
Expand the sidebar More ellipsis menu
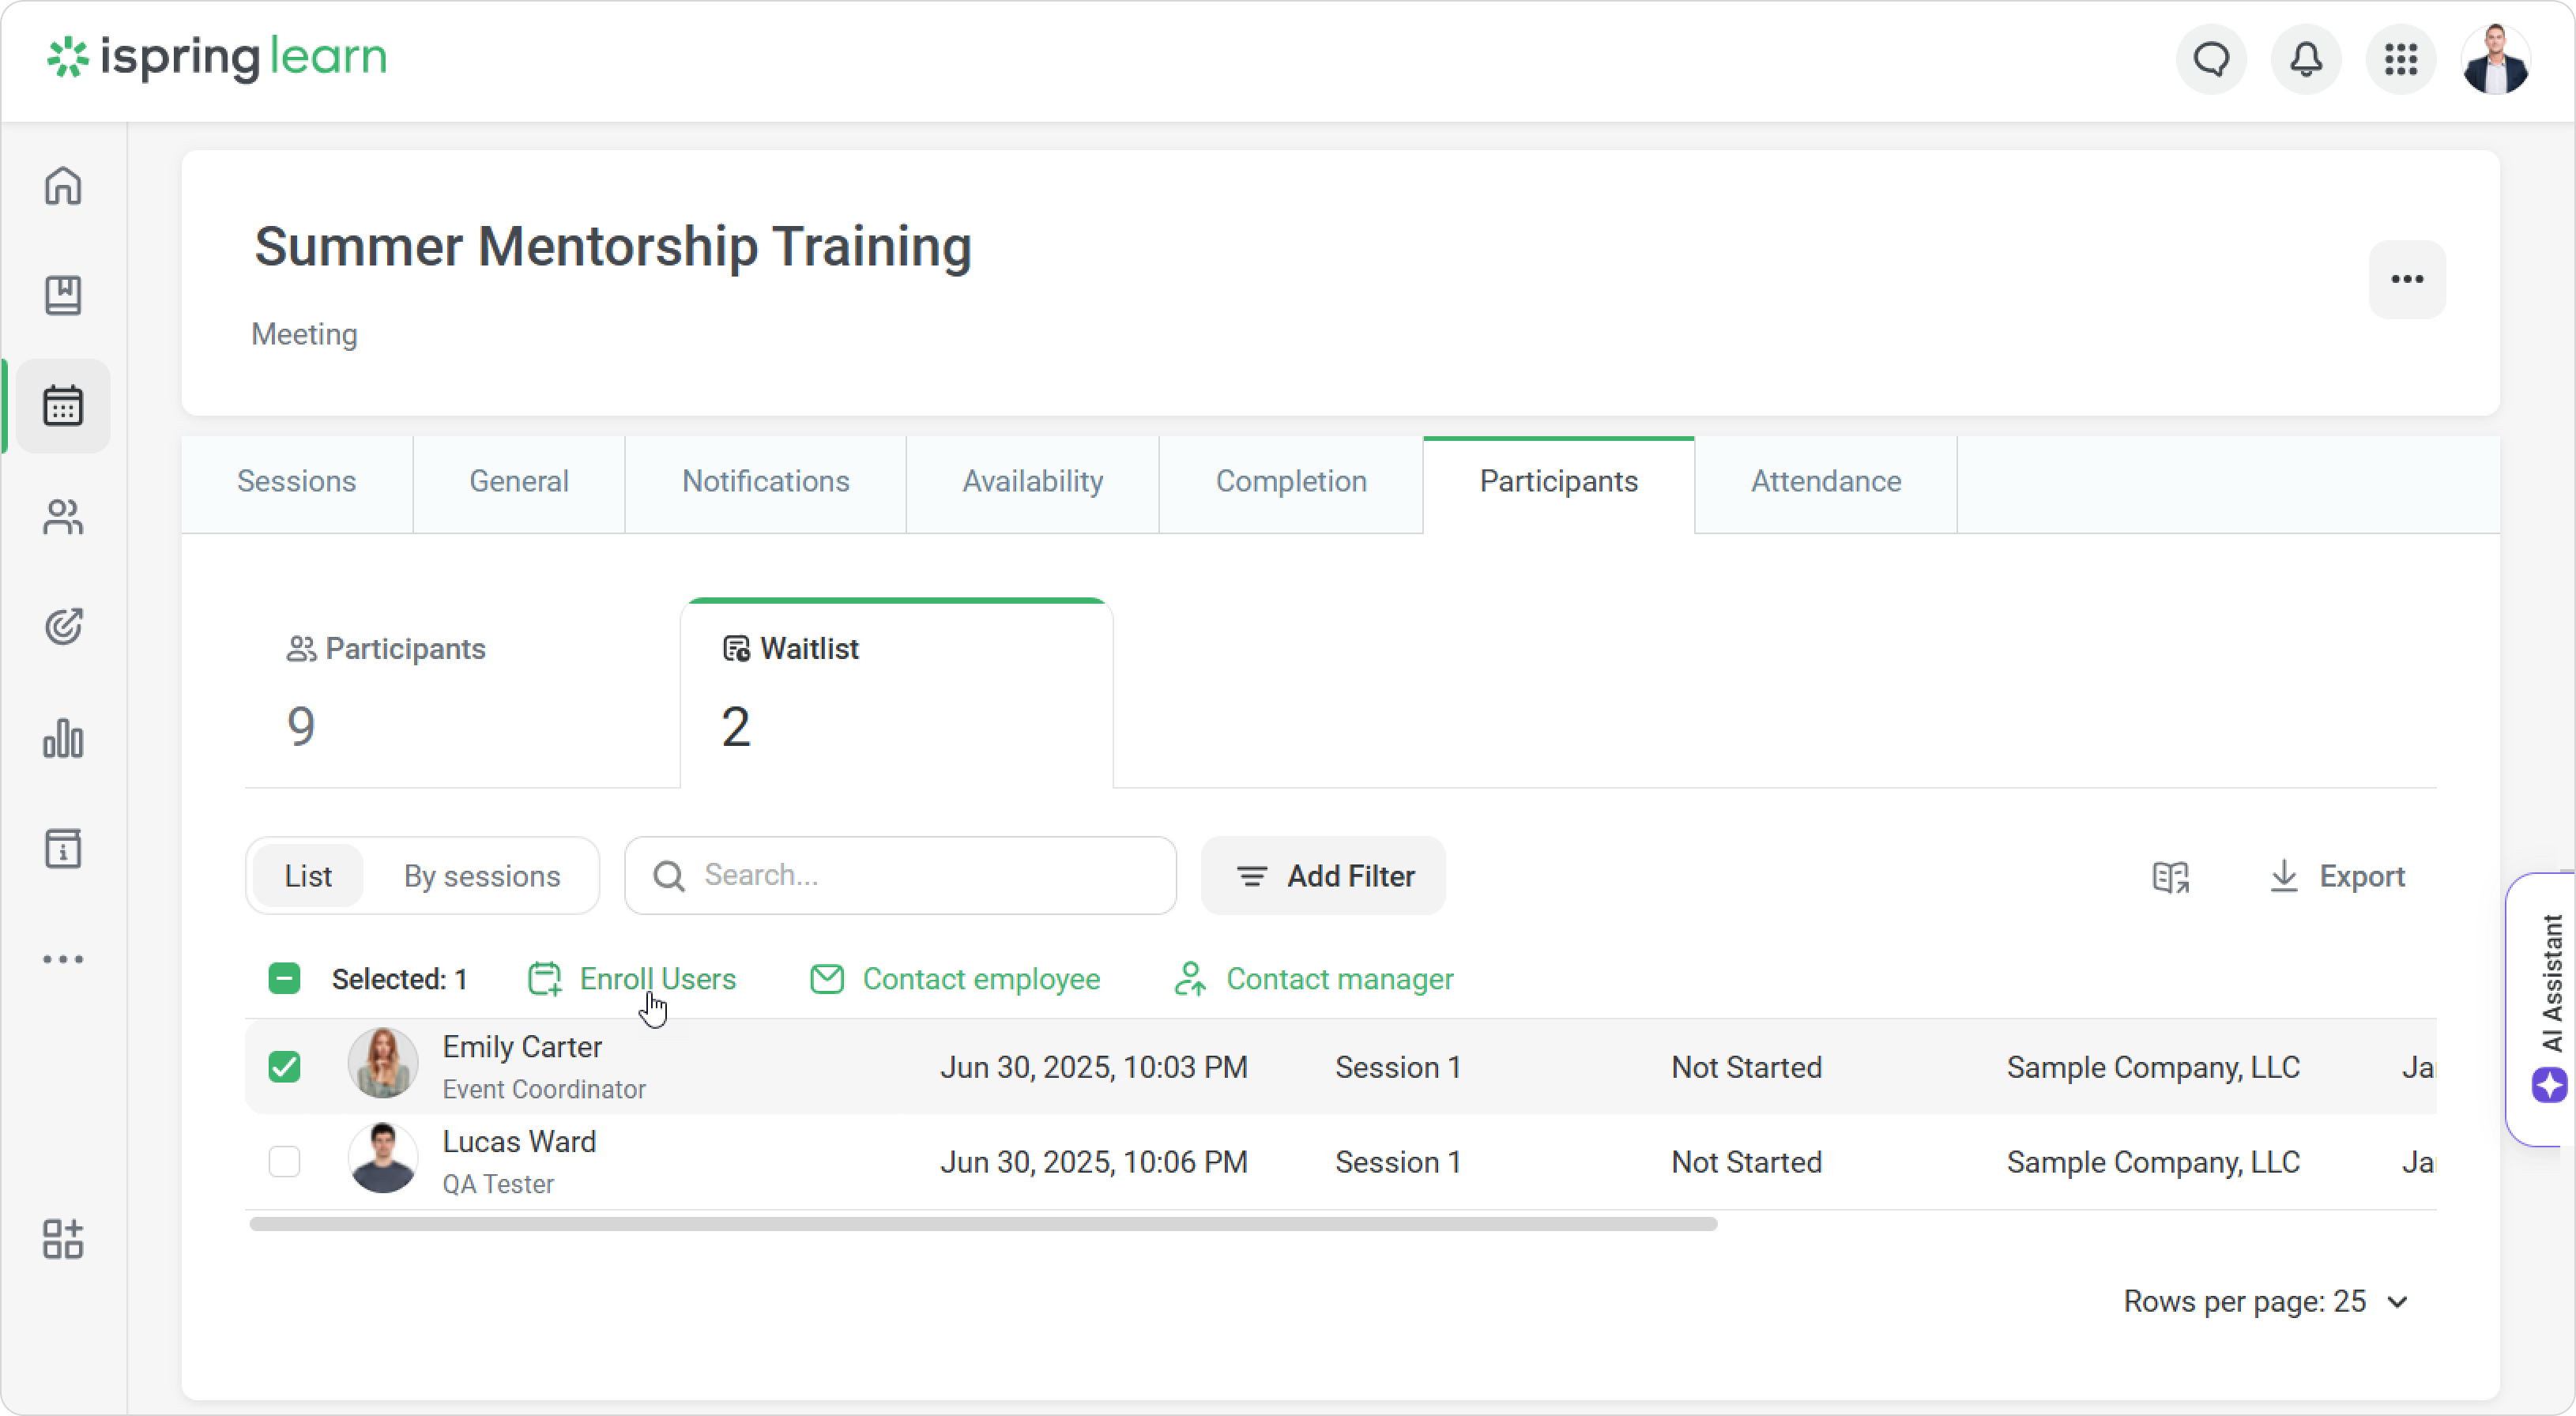click(x=63, y=960)
